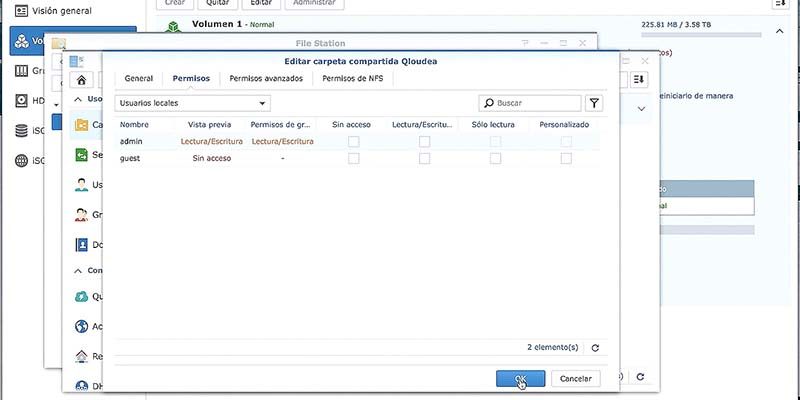
Task: Confirm the dialog with the OK button
Action: click(x=520, y=379)
